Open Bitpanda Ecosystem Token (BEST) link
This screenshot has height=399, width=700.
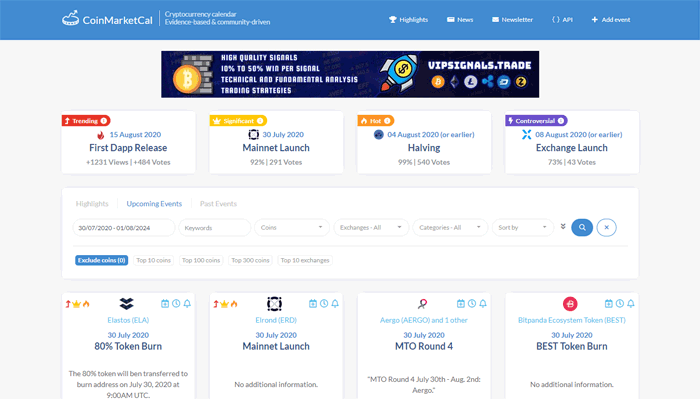[571, 320]
